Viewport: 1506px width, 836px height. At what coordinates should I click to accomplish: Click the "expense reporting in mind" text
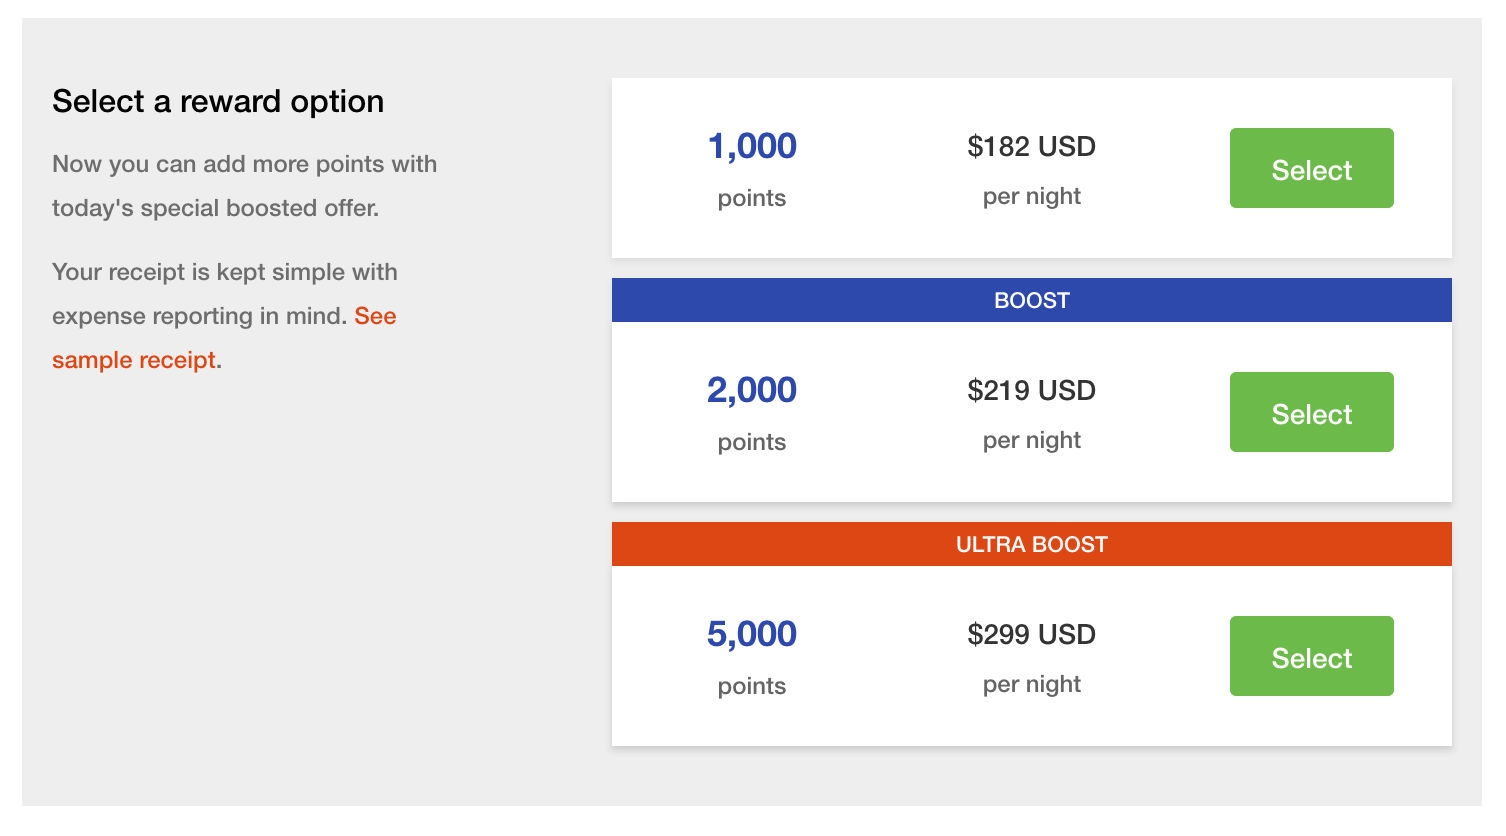199,316
